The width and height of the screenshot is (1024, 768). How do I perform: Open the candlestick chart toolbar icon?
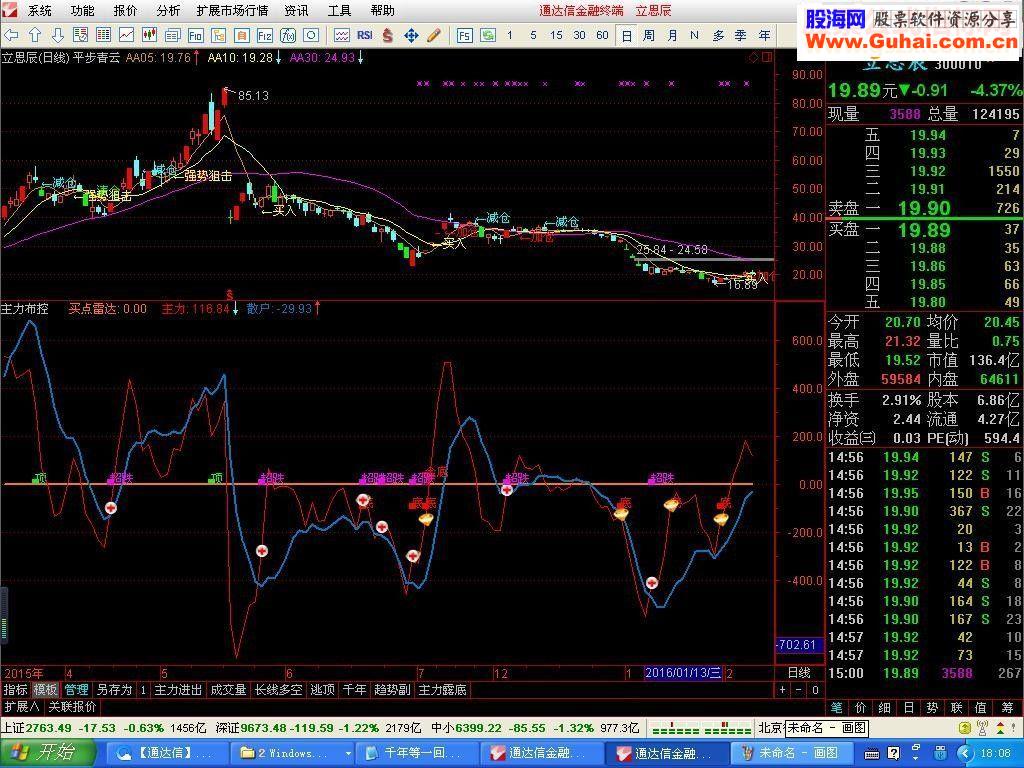[149, 35]
